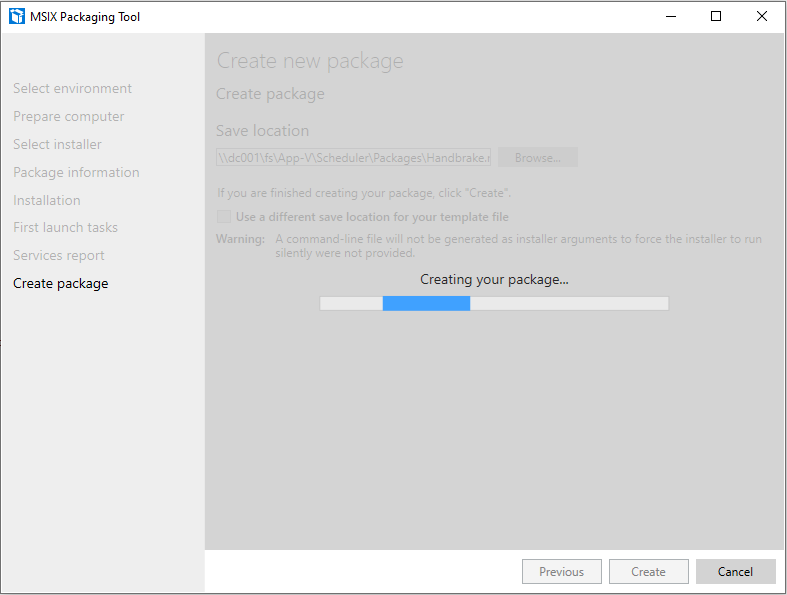Viewport: 787px width, 595px height.
Task: Close the MSIX Packaging Tool window
Action: [762, 16]
